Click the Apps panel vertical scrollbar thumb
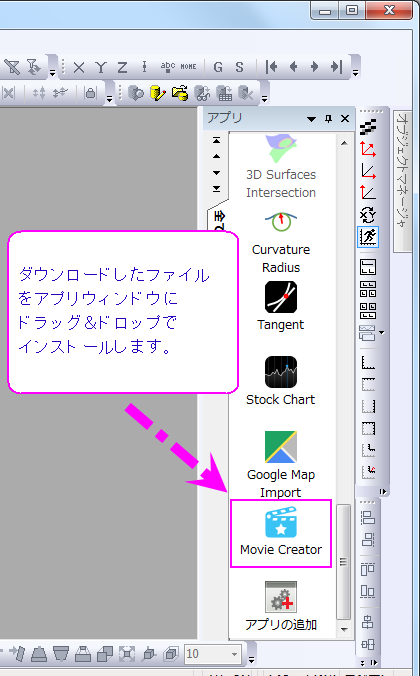The height and width of the screenshot is (676, 420). pos(344,561)
